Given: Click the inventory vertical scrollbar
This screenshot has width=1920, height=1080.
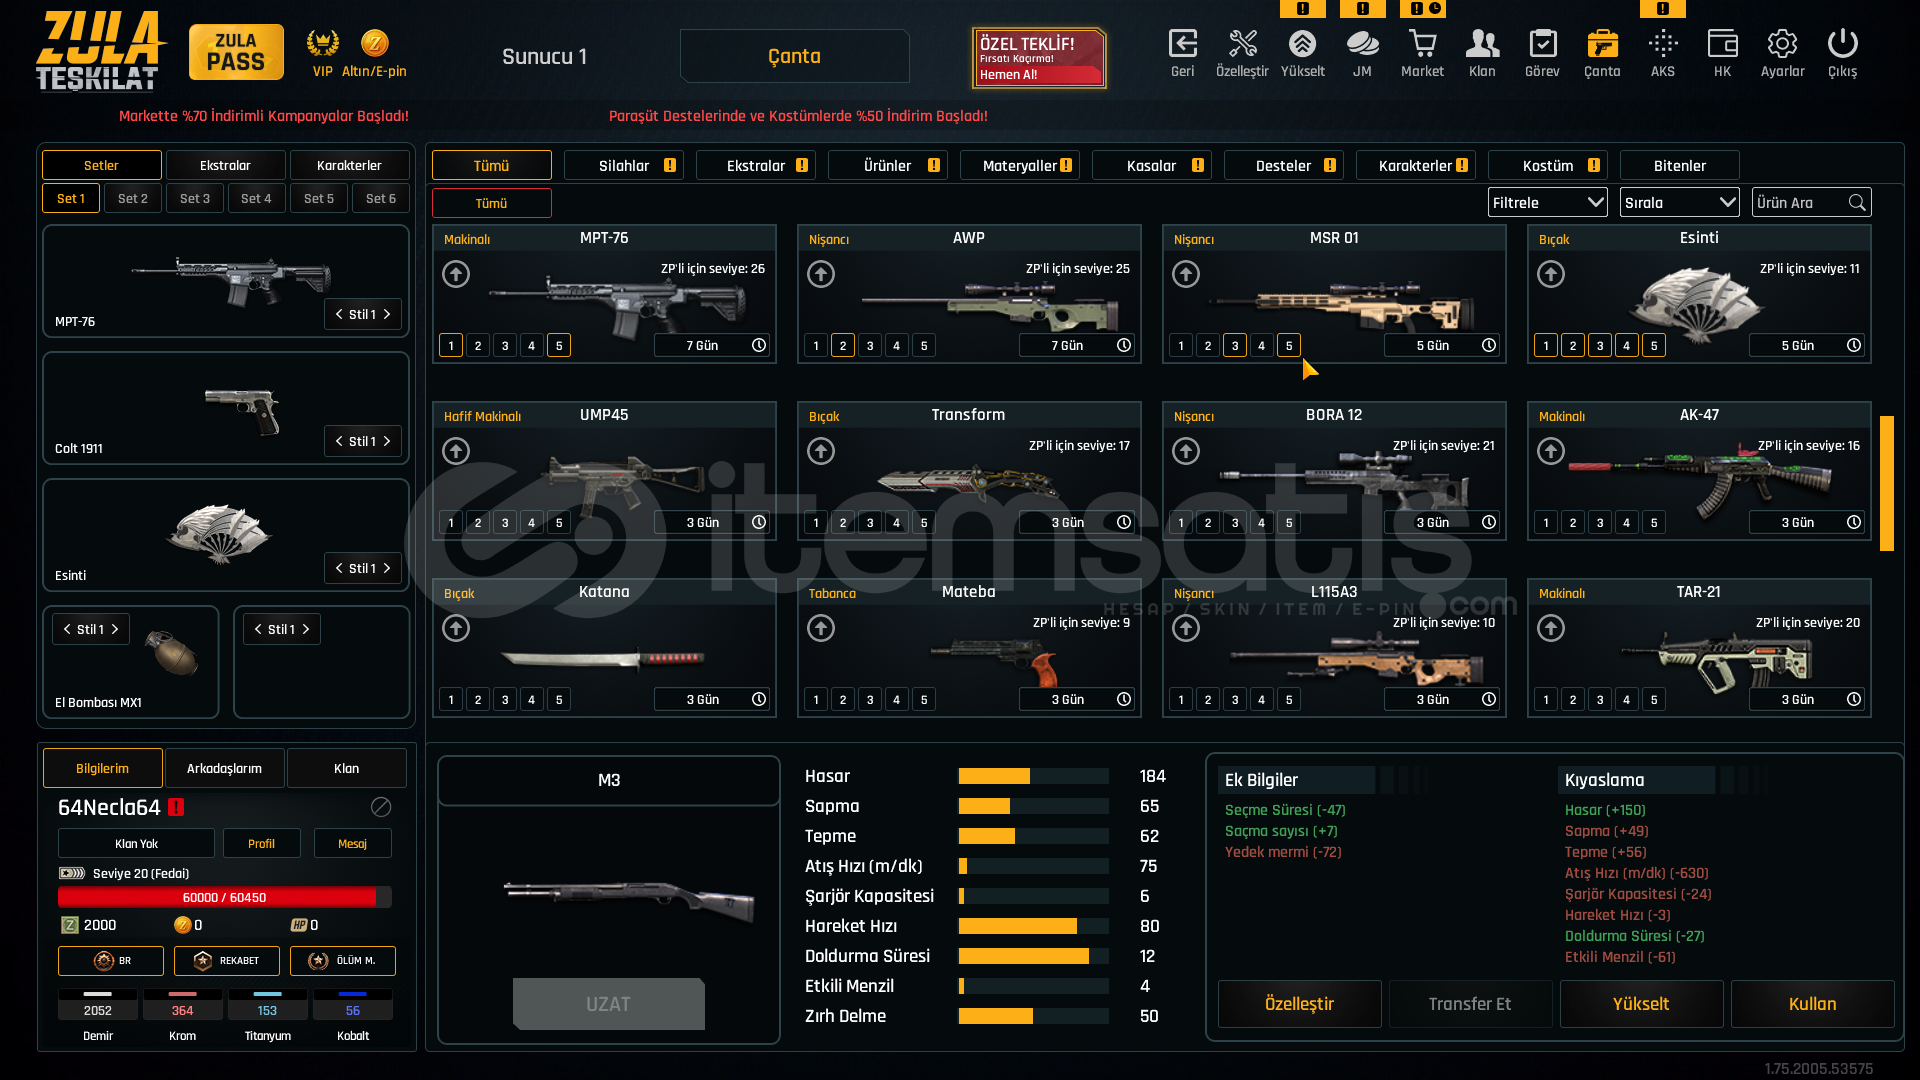Looking at the screenshot, I should [1887, 483].
